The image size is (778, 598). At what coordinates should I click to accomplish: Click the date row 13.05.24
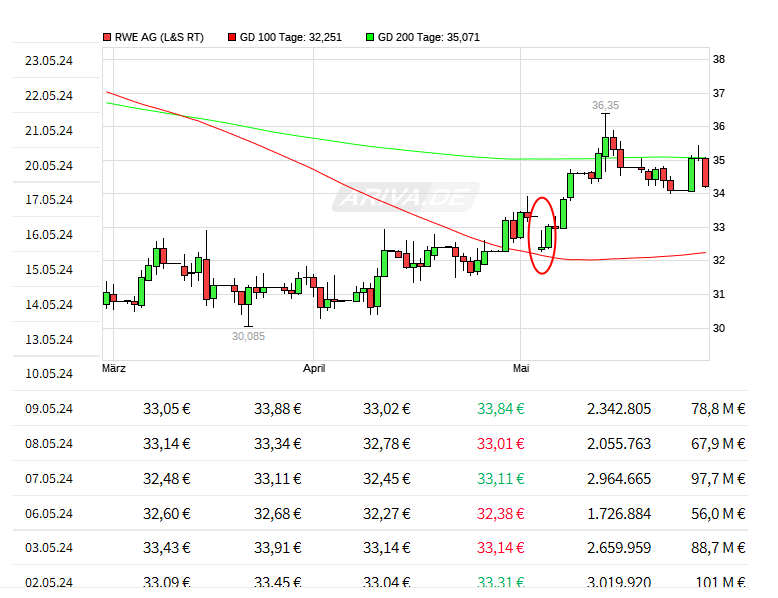[49, 339]
